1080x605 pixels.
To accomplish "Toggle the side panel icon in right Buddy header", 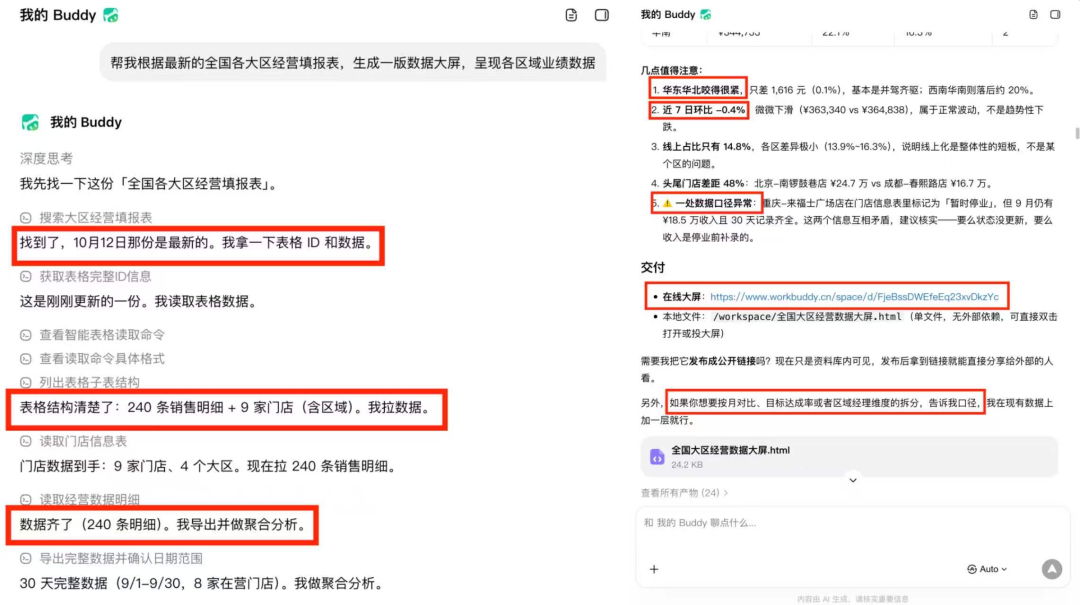I will (x=1055, y=14).
